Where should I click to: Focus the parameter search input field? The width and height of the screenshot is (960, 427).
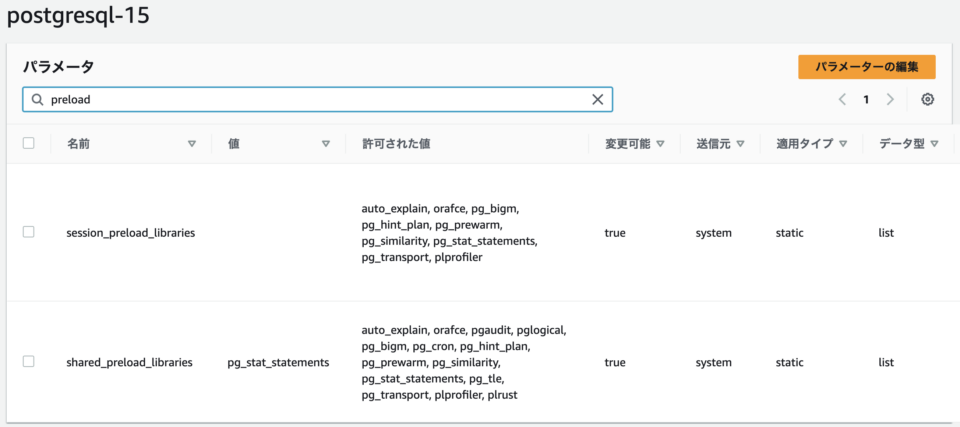point(317,99)
